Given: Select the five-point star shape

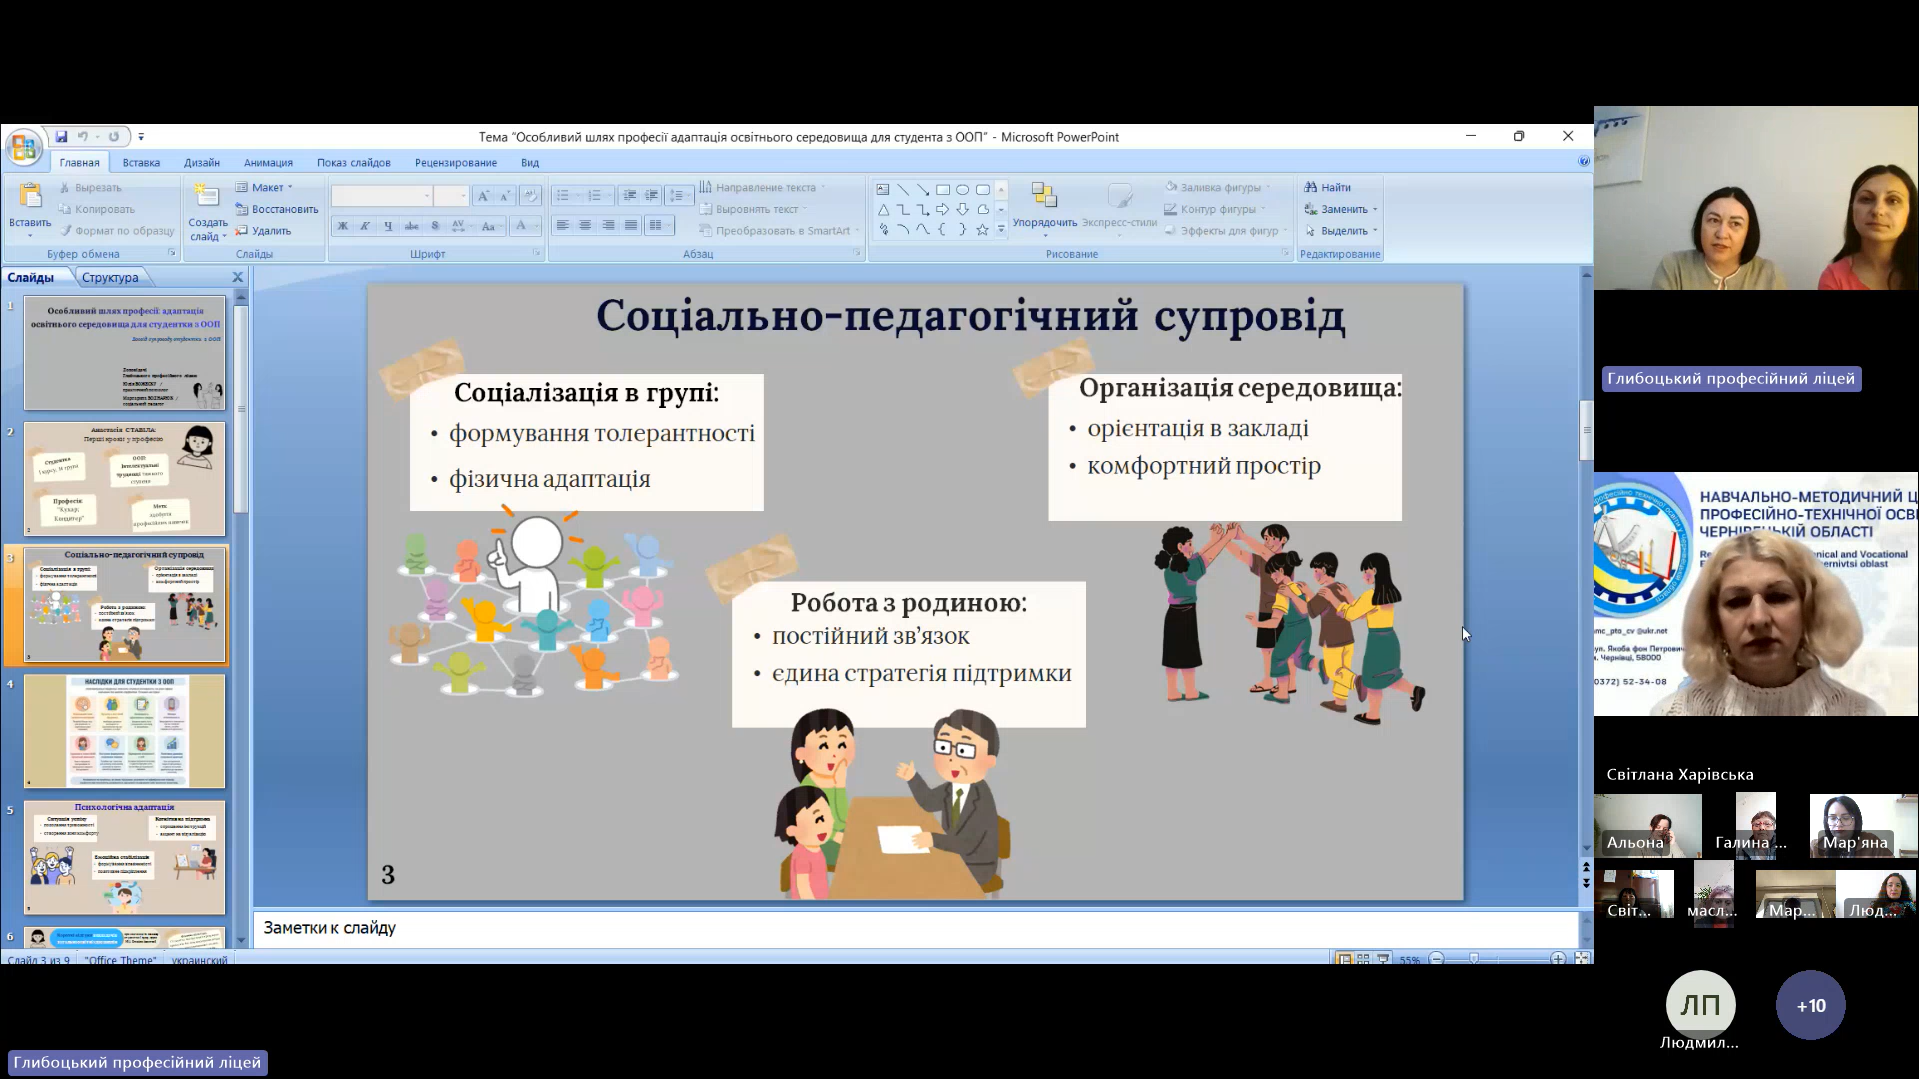Looking at the screenshot, I should click(982, 230).
